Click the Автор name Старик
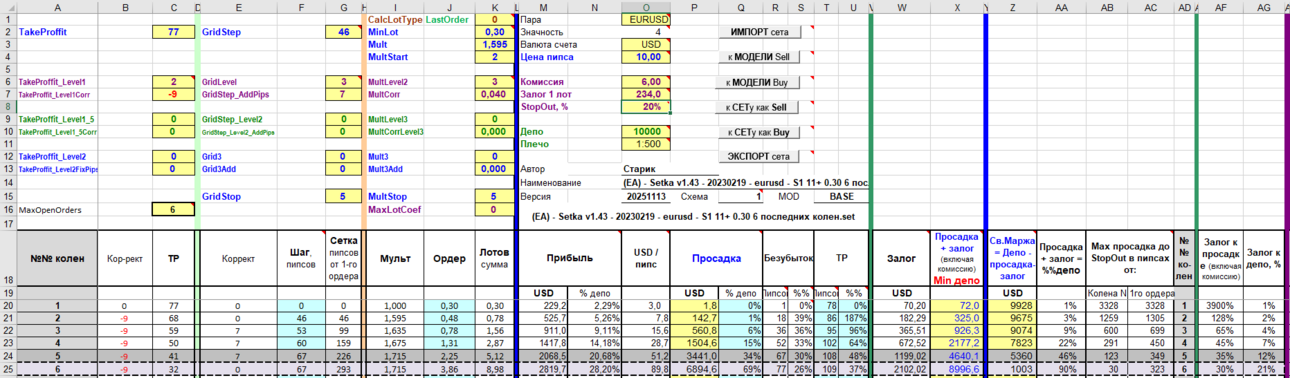1290x378 pixels. click(640, 170)
